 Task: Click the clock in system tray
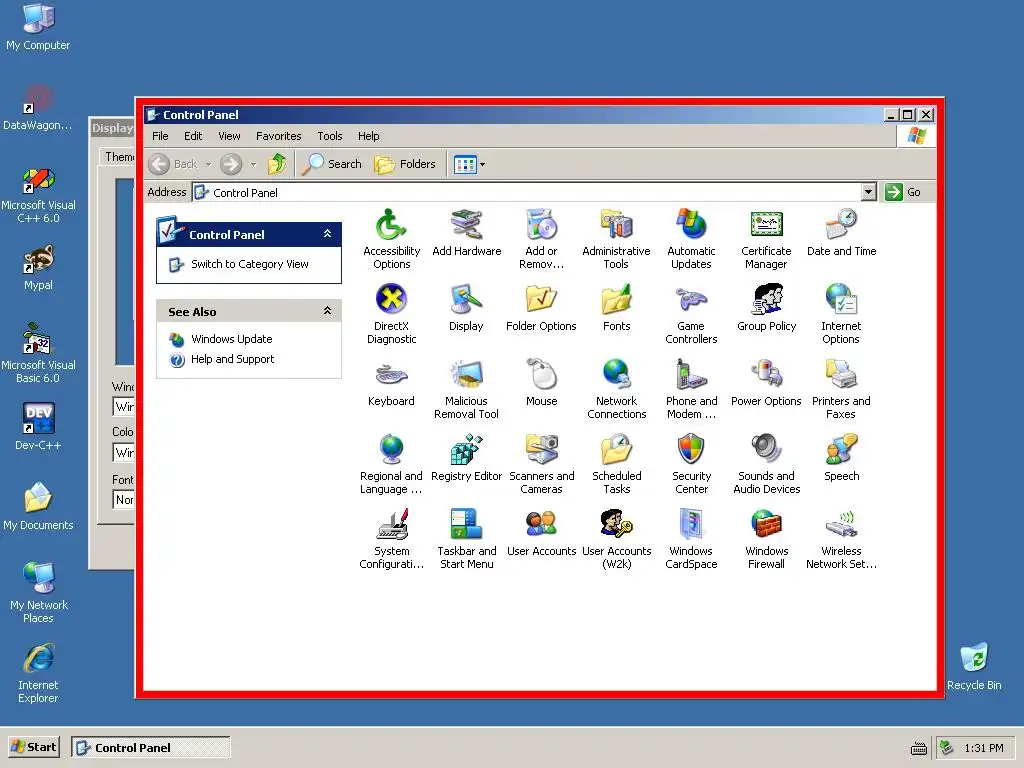[x=984, y=748]
